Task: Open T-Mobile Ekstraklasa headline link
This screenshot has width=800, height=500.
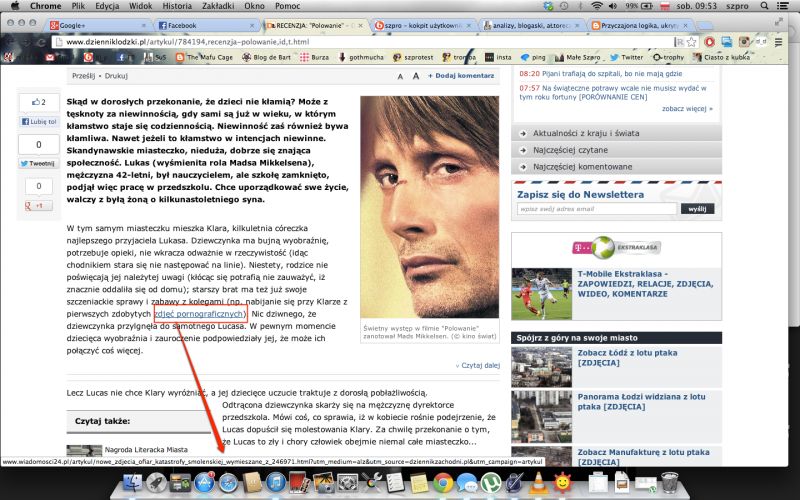Action: [x=645, y=284]
